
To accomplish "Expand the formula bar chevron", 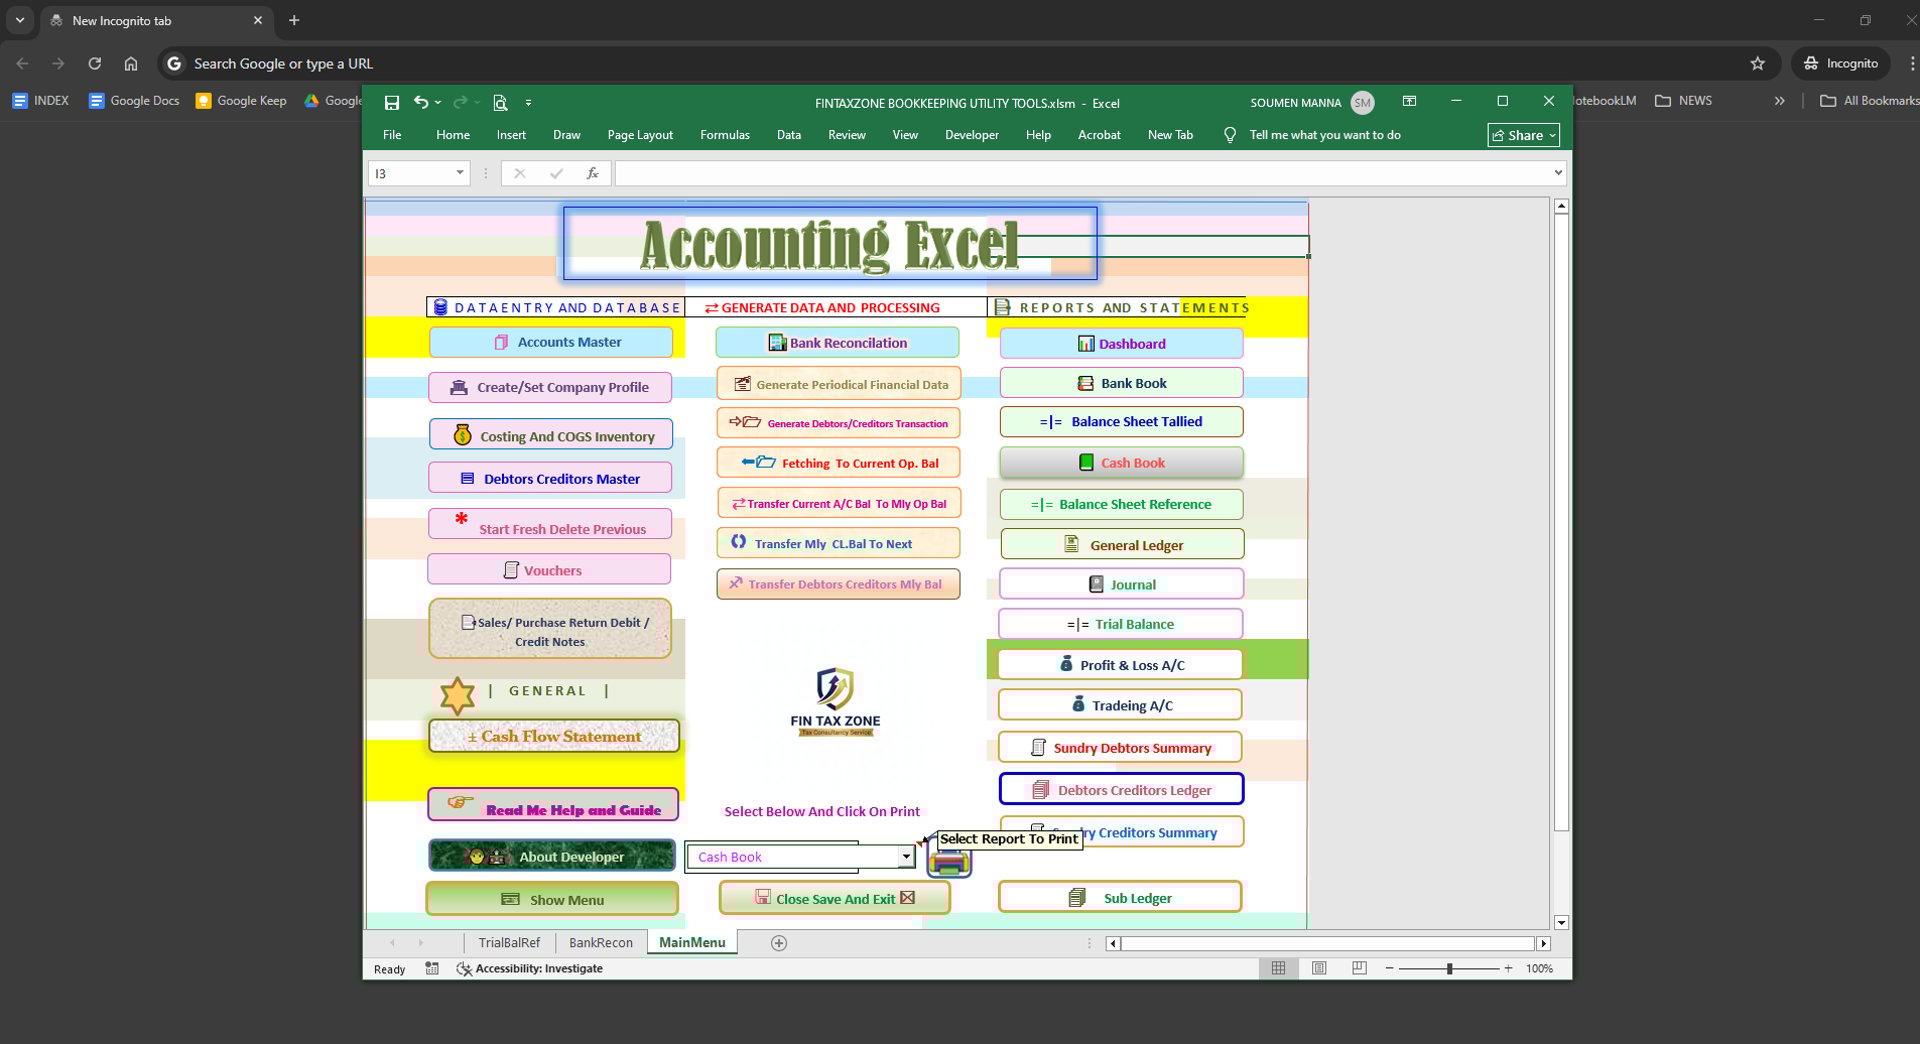I will [x=1558, y=173].
